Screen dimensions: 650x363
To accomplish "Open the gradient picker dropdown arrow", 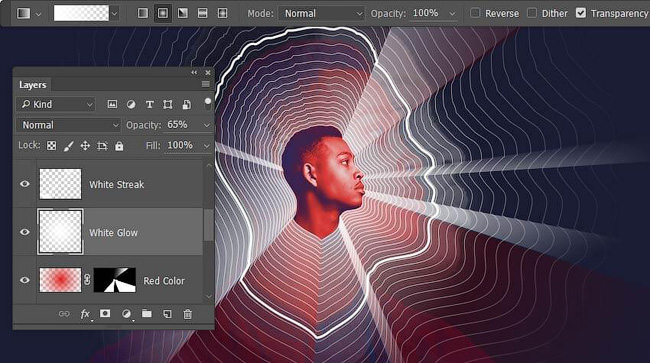I will pyautogui.click(x=114, y=14).
